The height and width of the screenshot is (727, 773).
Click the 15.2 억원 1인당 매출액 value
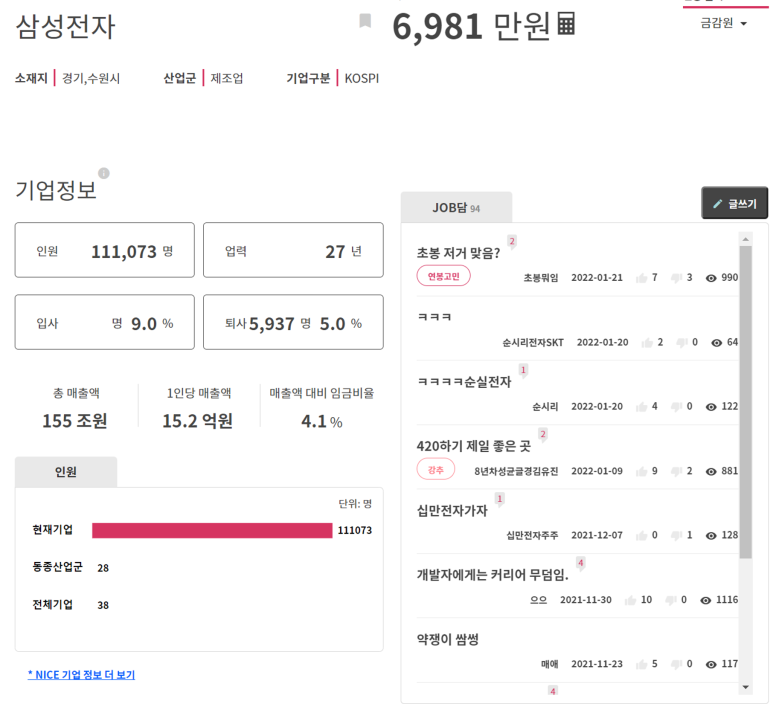197,421
